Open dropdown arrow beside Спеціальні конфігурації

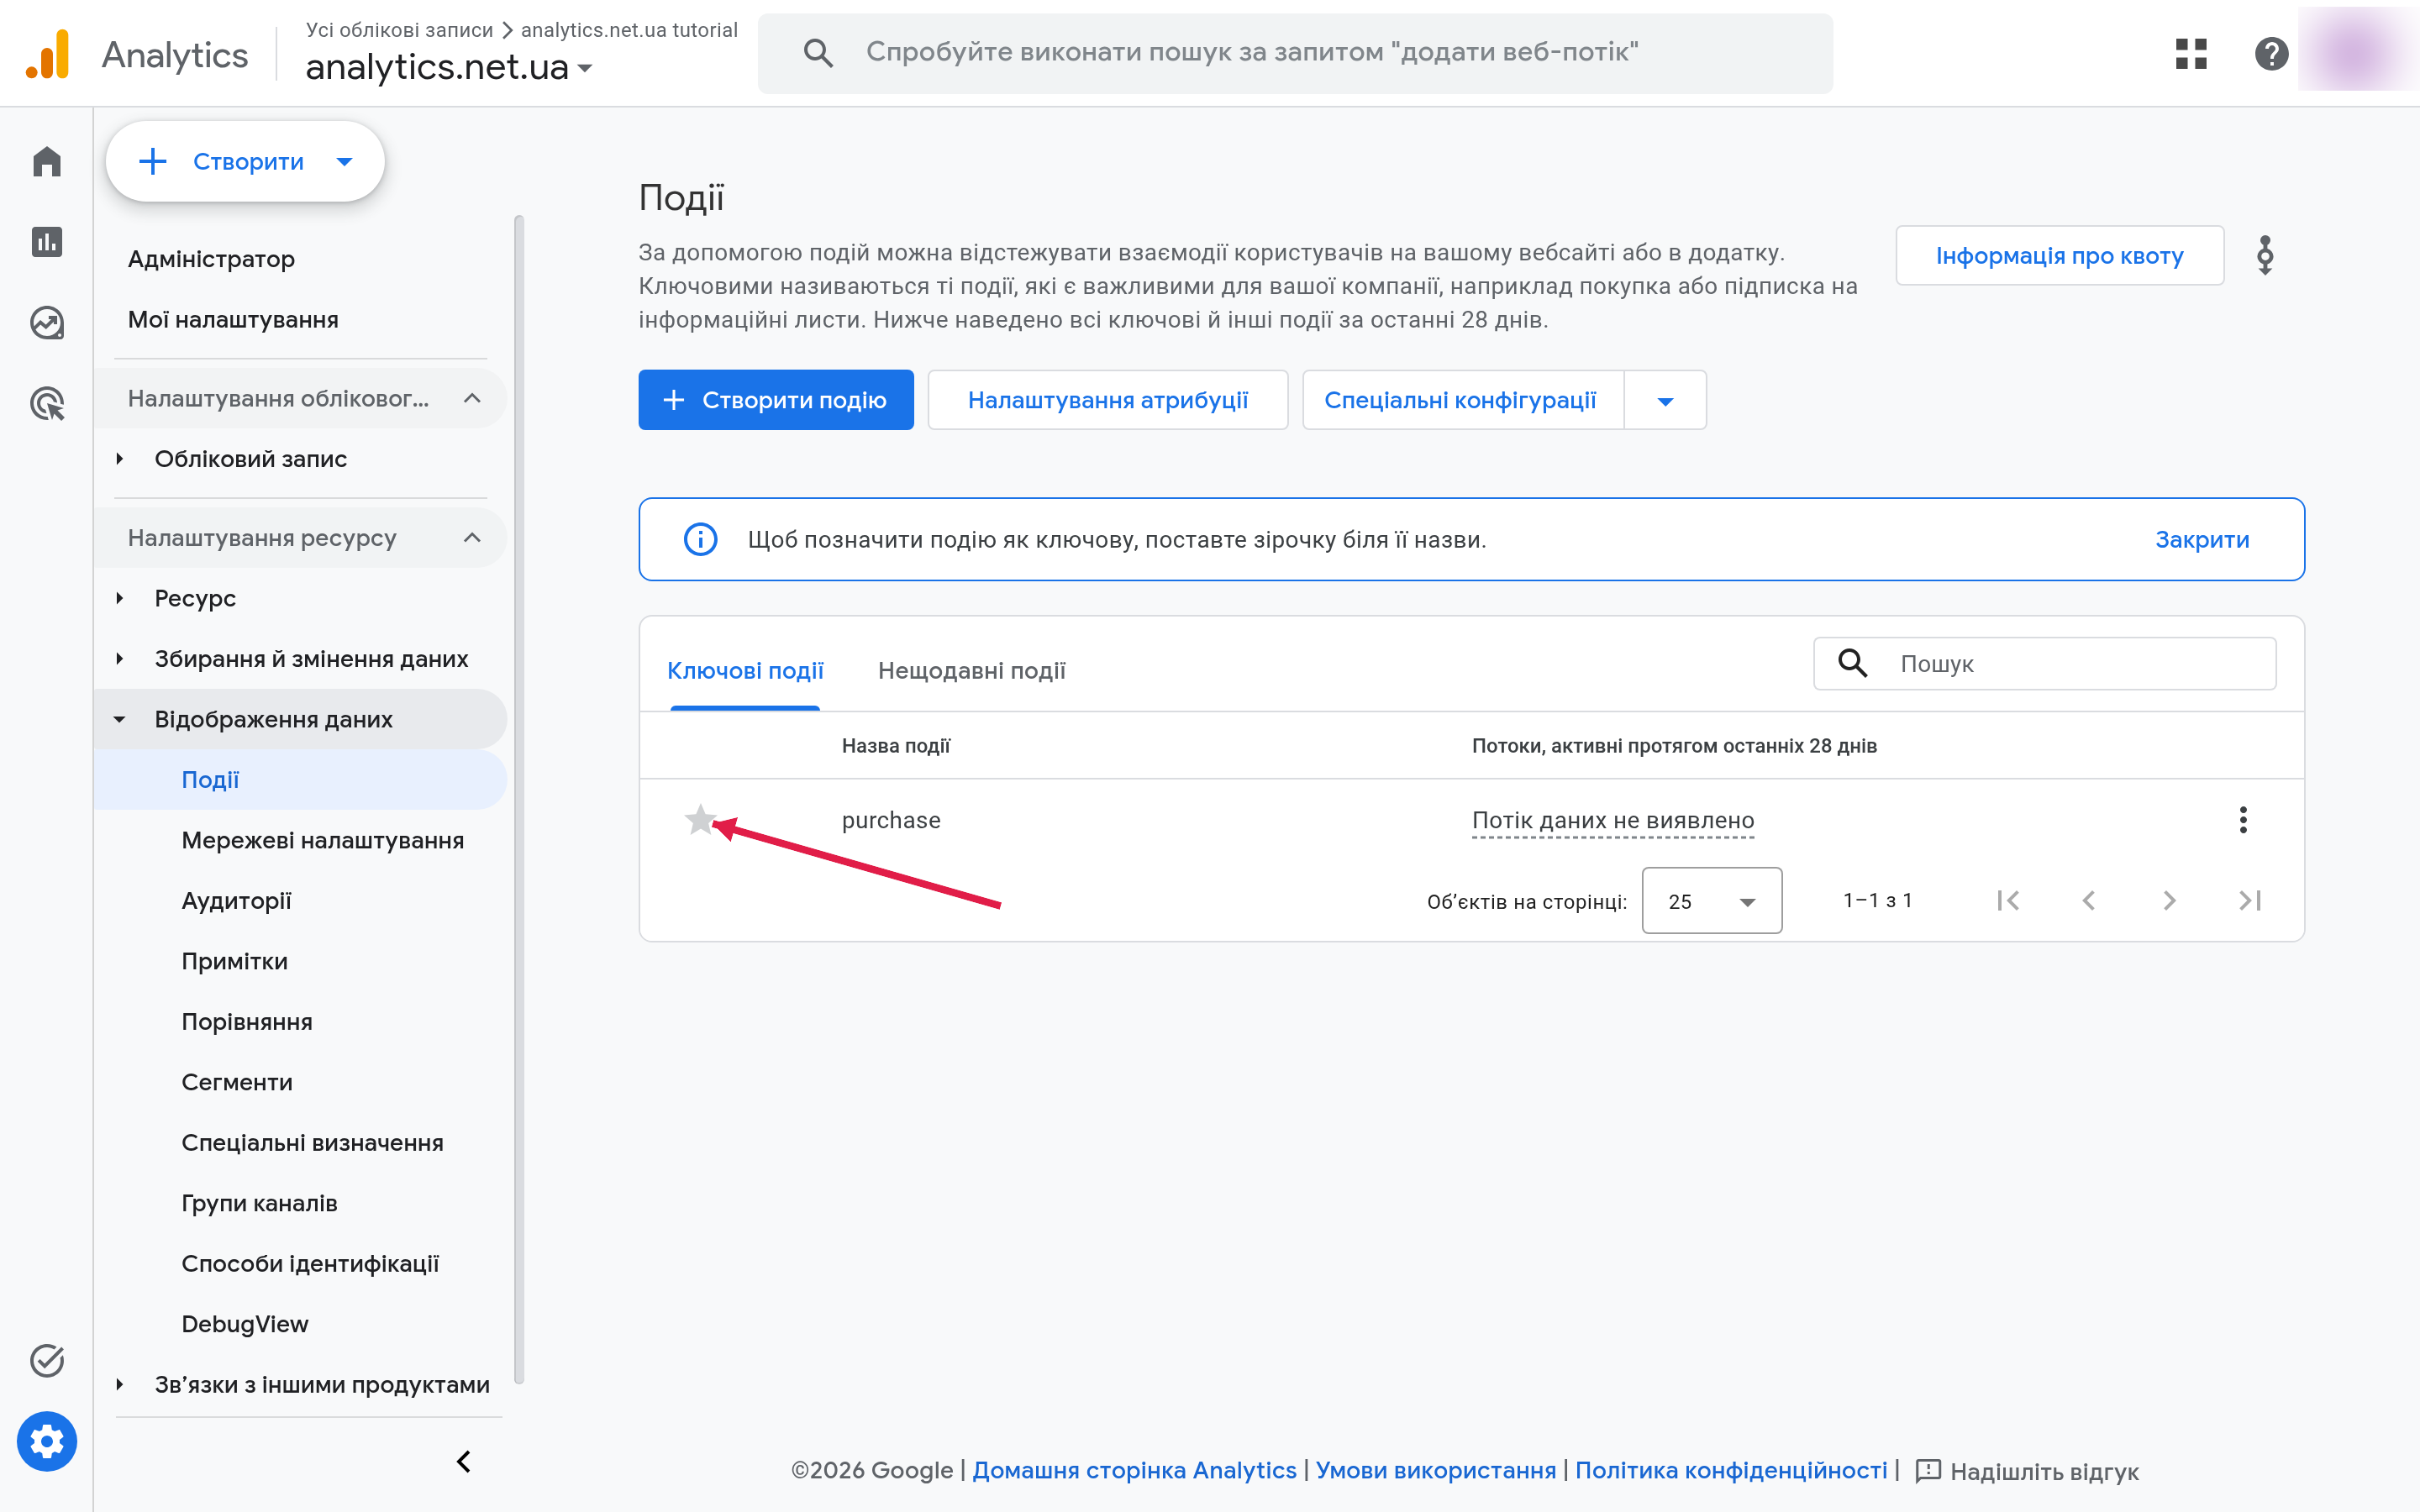[1665, 400]
